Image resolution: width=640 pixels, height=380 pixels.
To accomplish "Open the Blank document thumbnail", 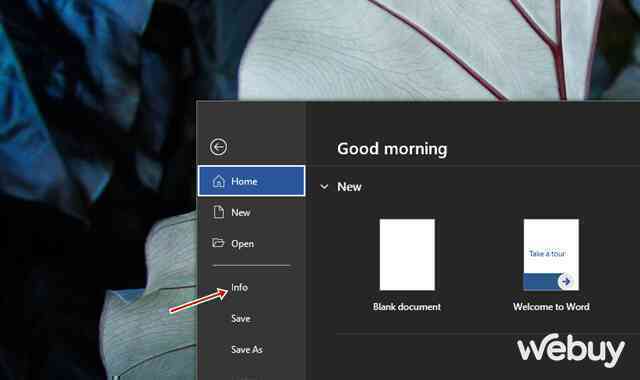I will point(407,255).
